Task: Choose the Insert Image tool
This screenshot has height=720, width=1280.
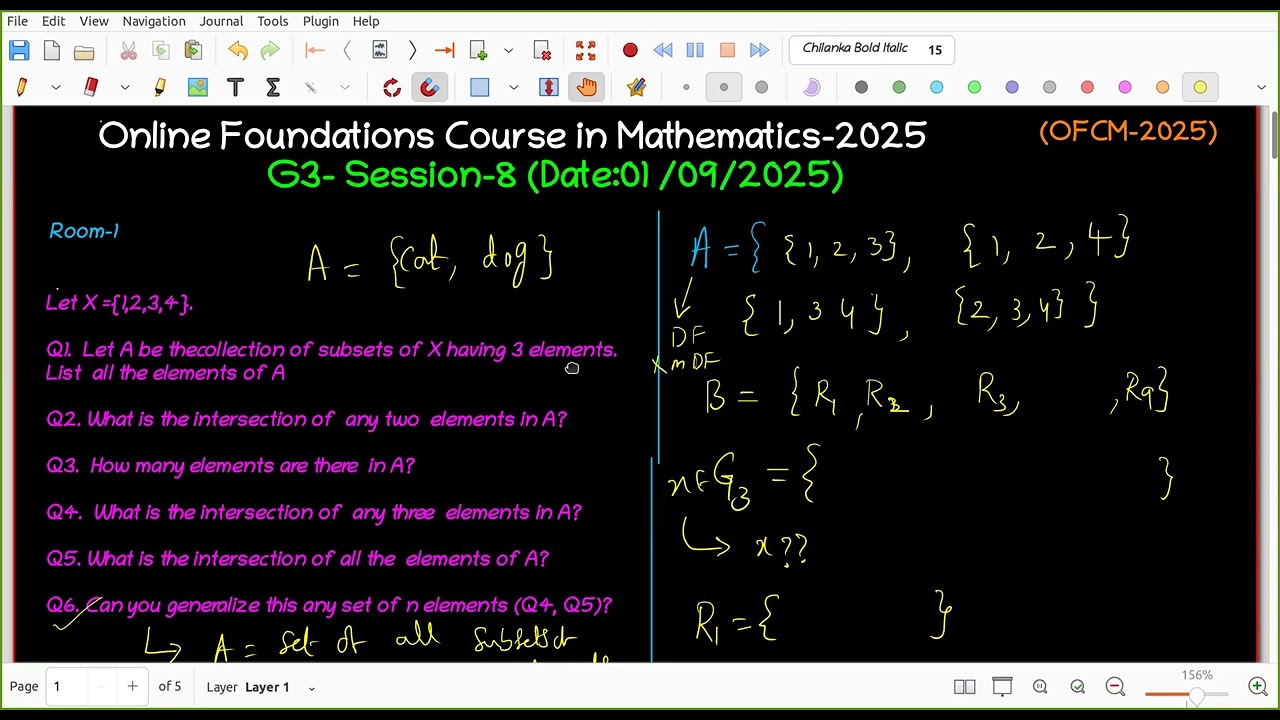Action: [x=198, y=88]
